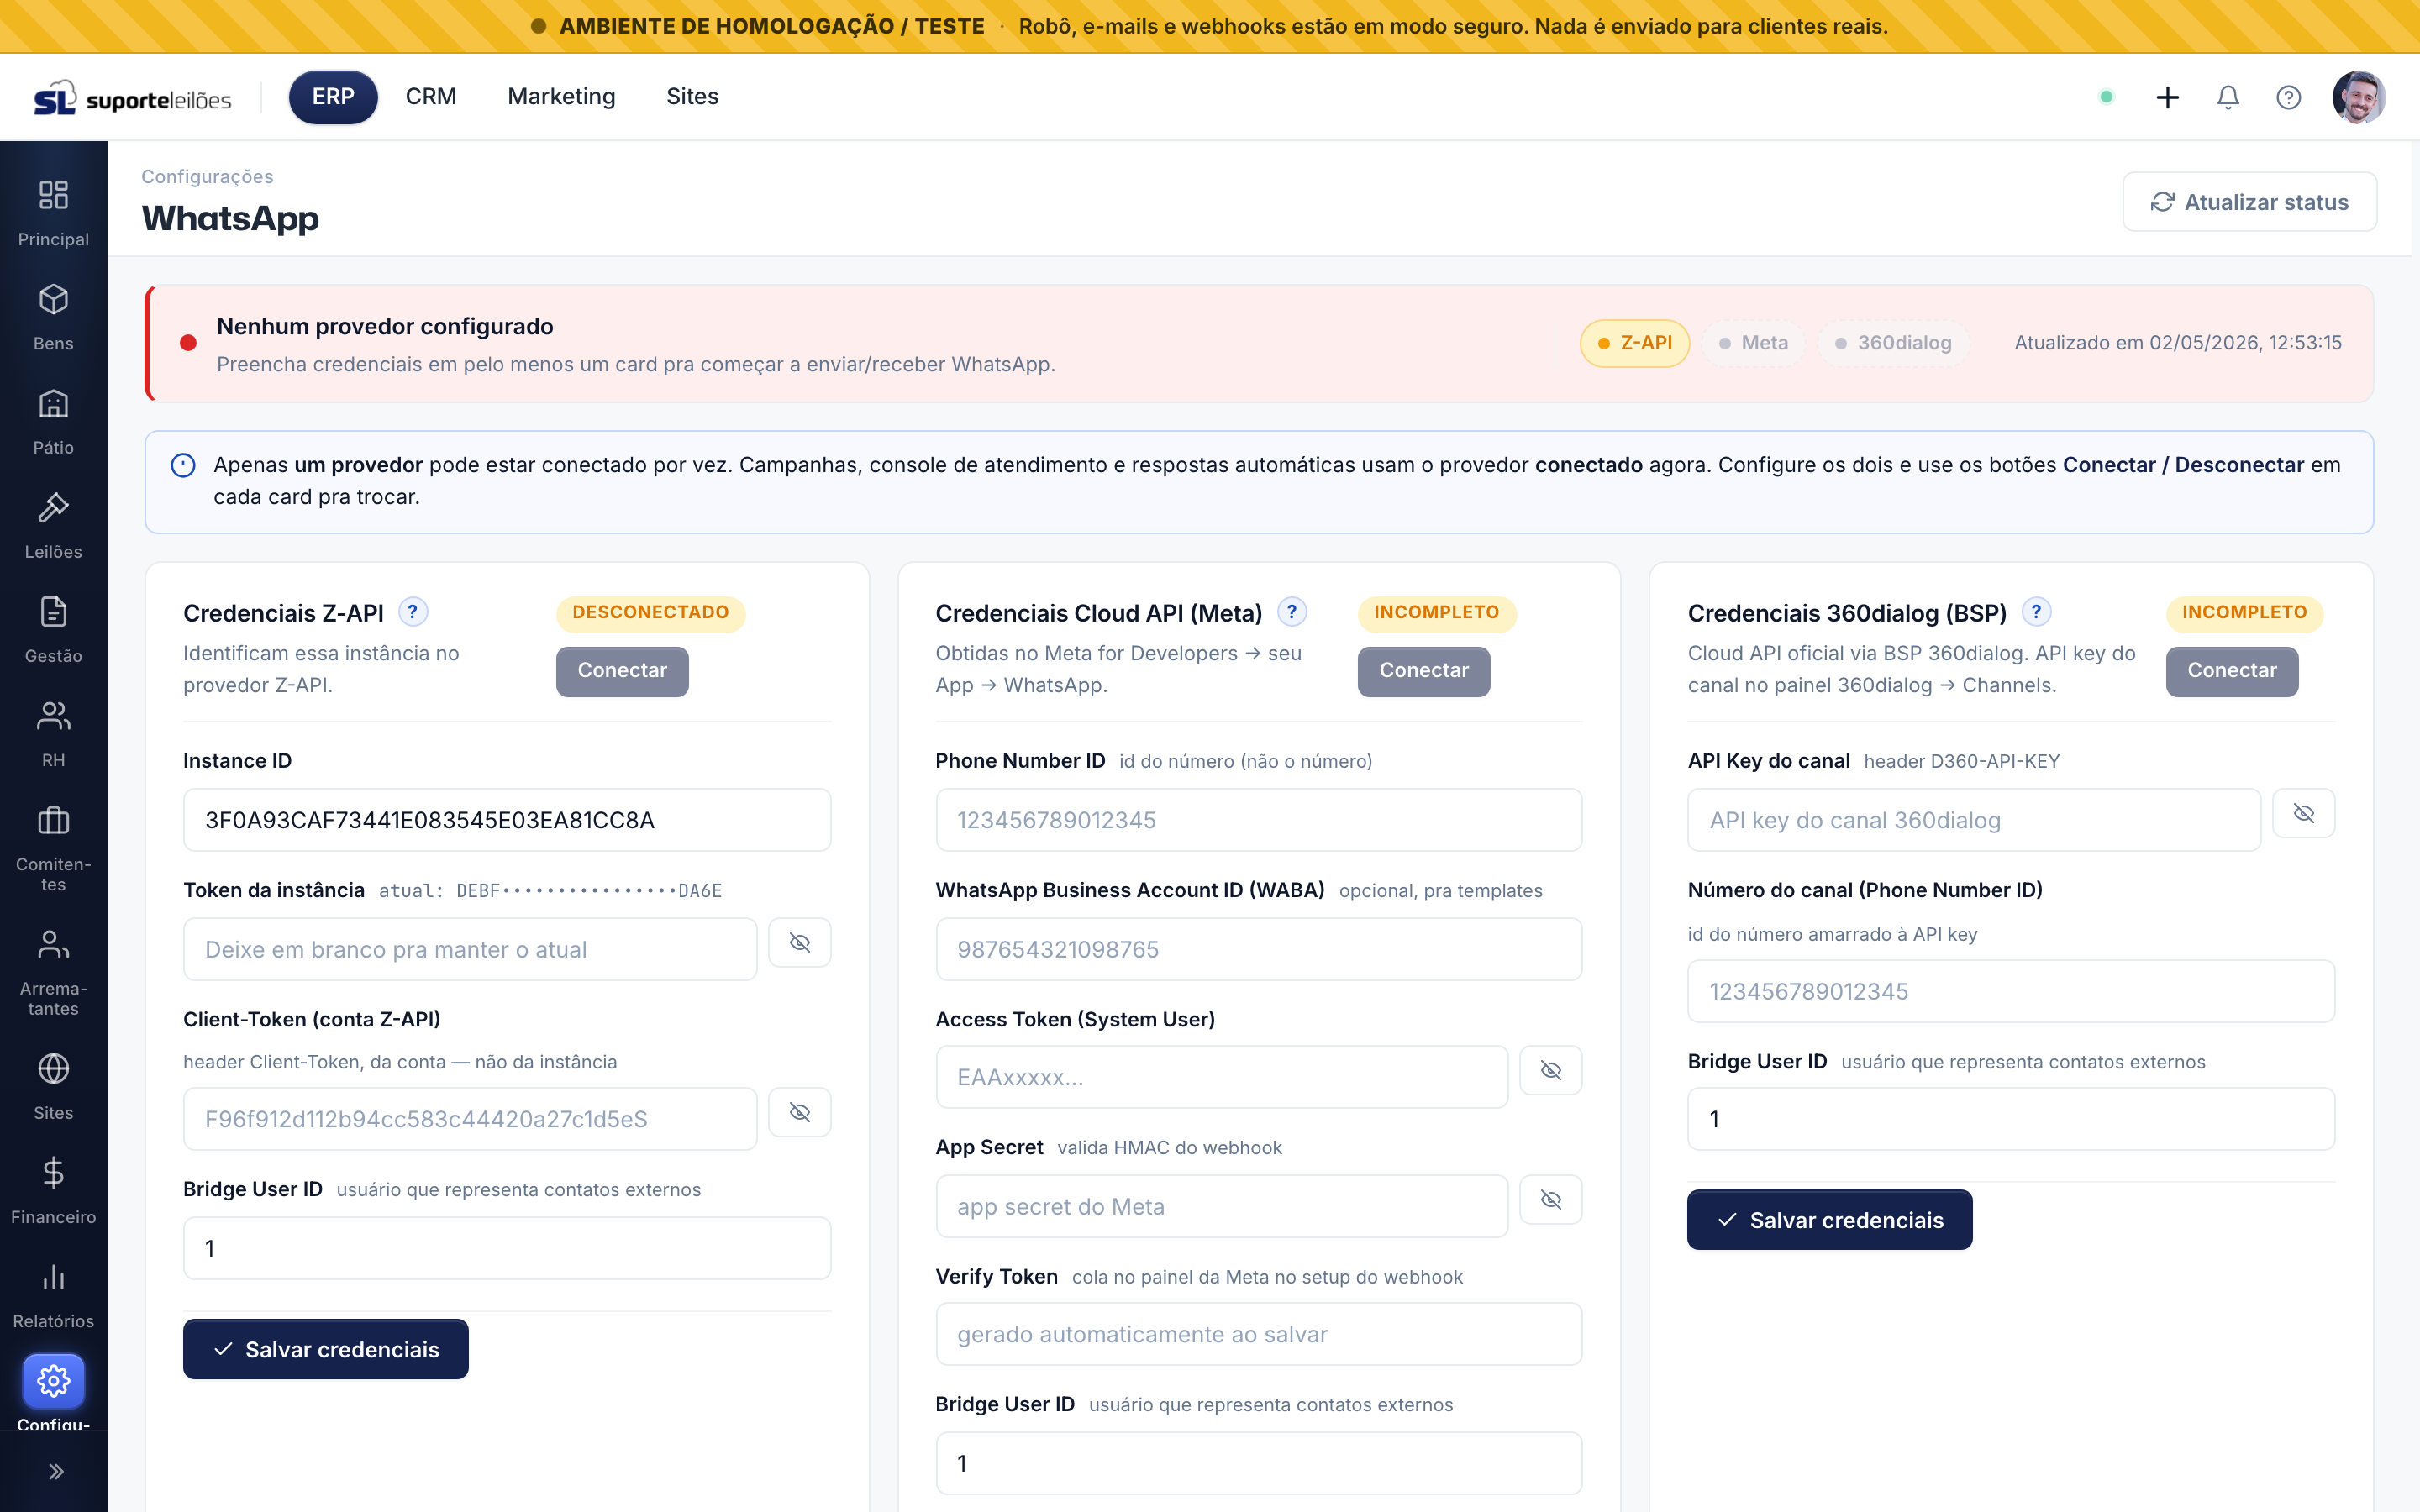Show the Token da instância value

[799, 942]
